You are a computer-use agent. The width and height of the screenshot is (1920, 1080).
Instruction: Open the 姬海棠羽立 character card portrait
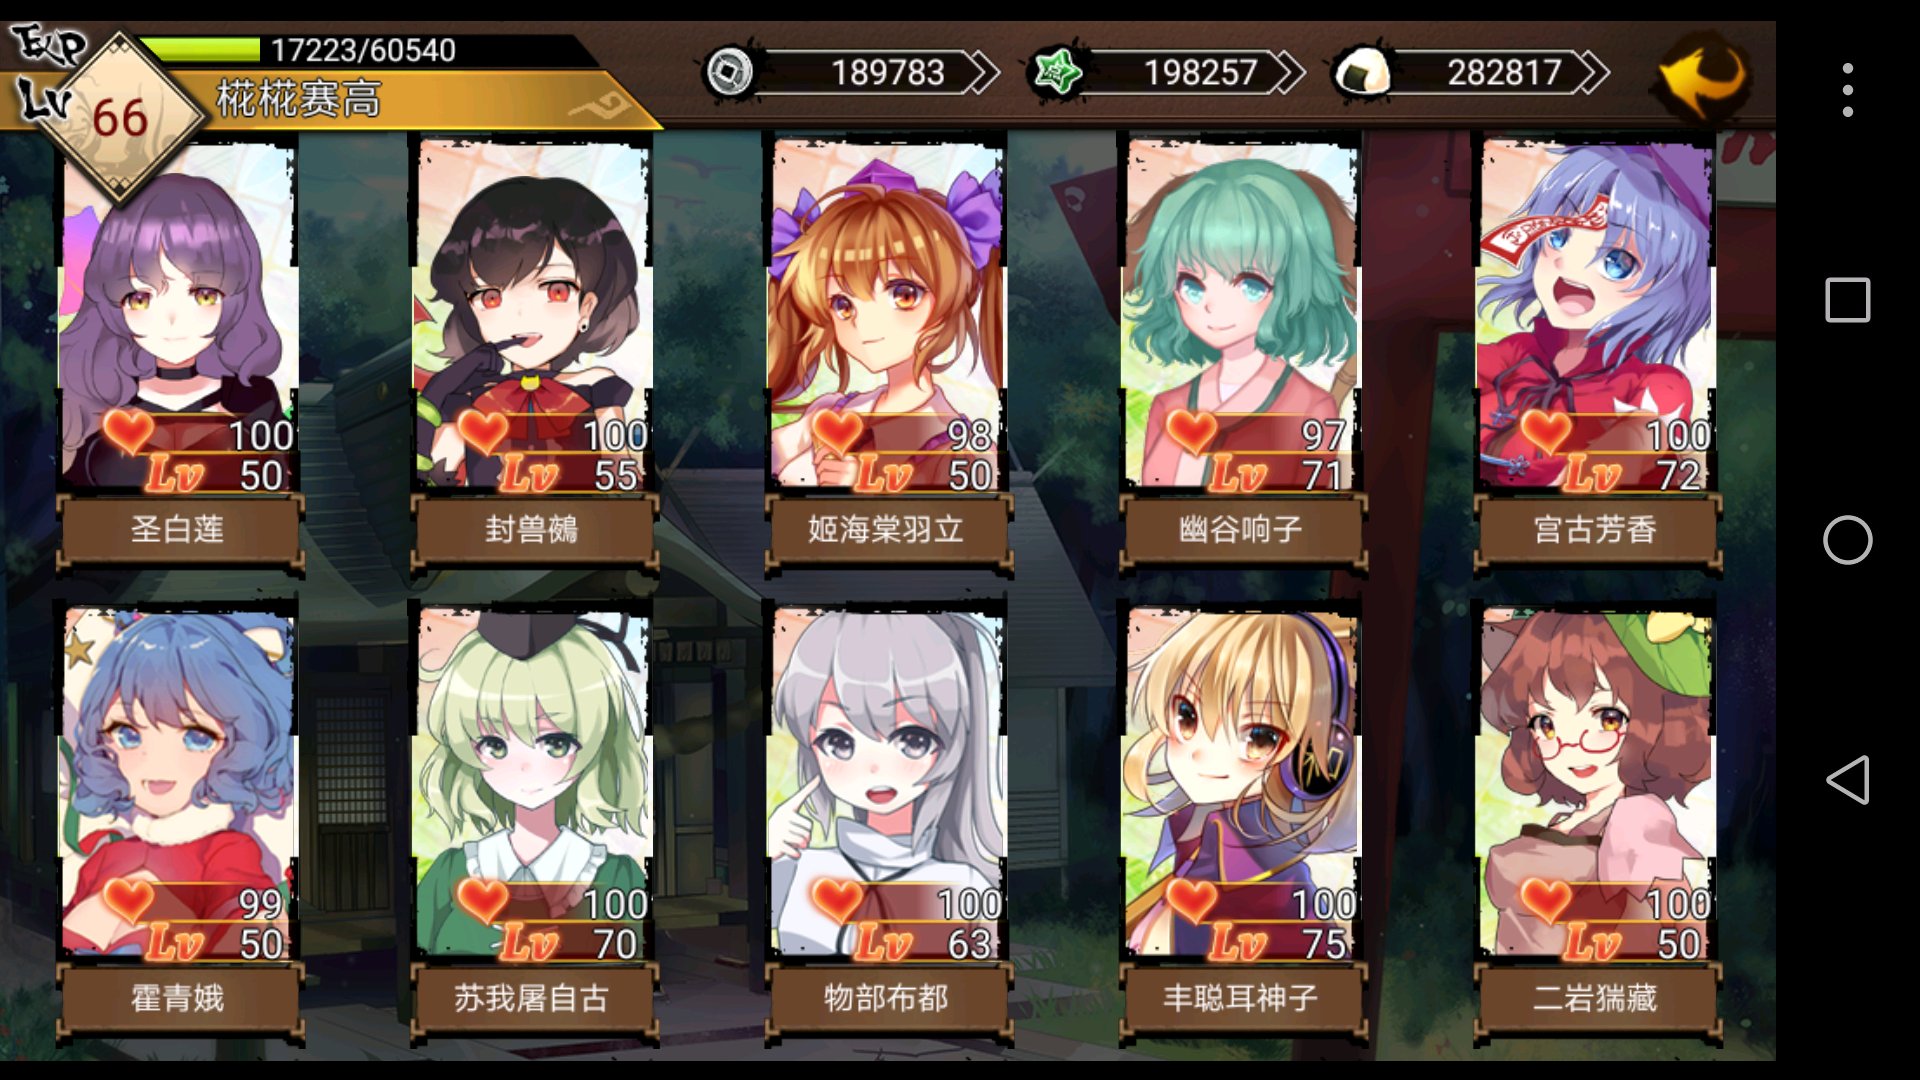(x=886, y=314)
